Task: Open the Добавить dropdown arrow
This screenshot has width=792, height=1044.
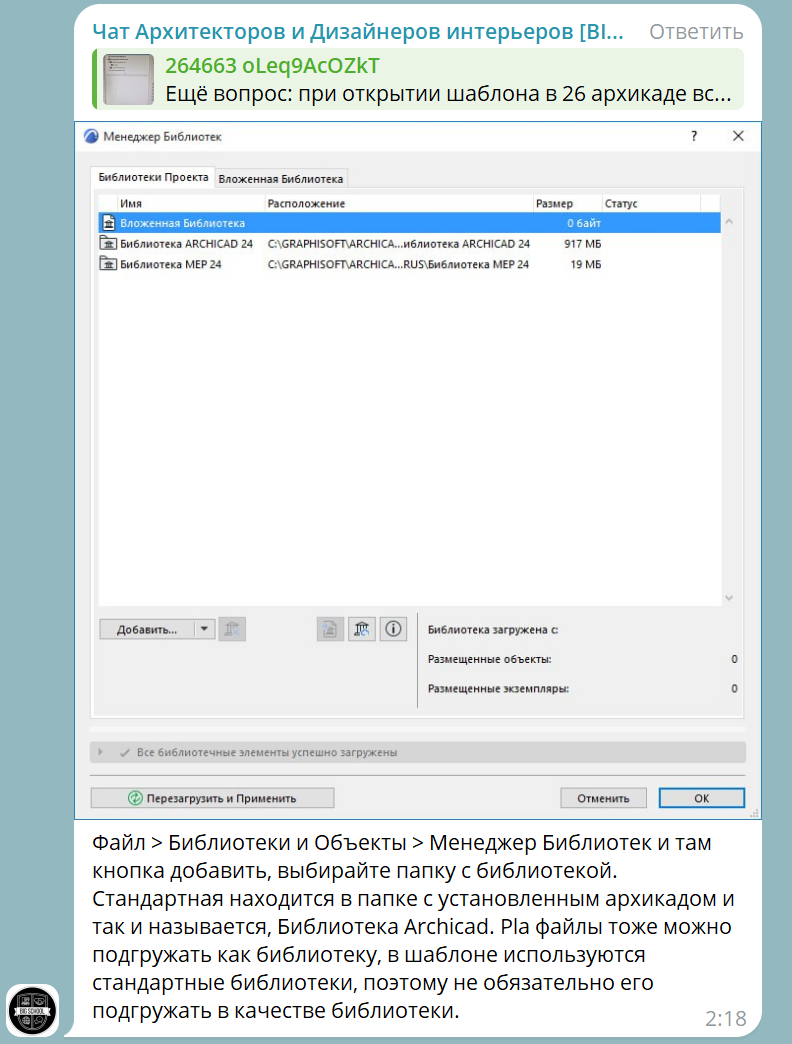Action: coord(204,629)
